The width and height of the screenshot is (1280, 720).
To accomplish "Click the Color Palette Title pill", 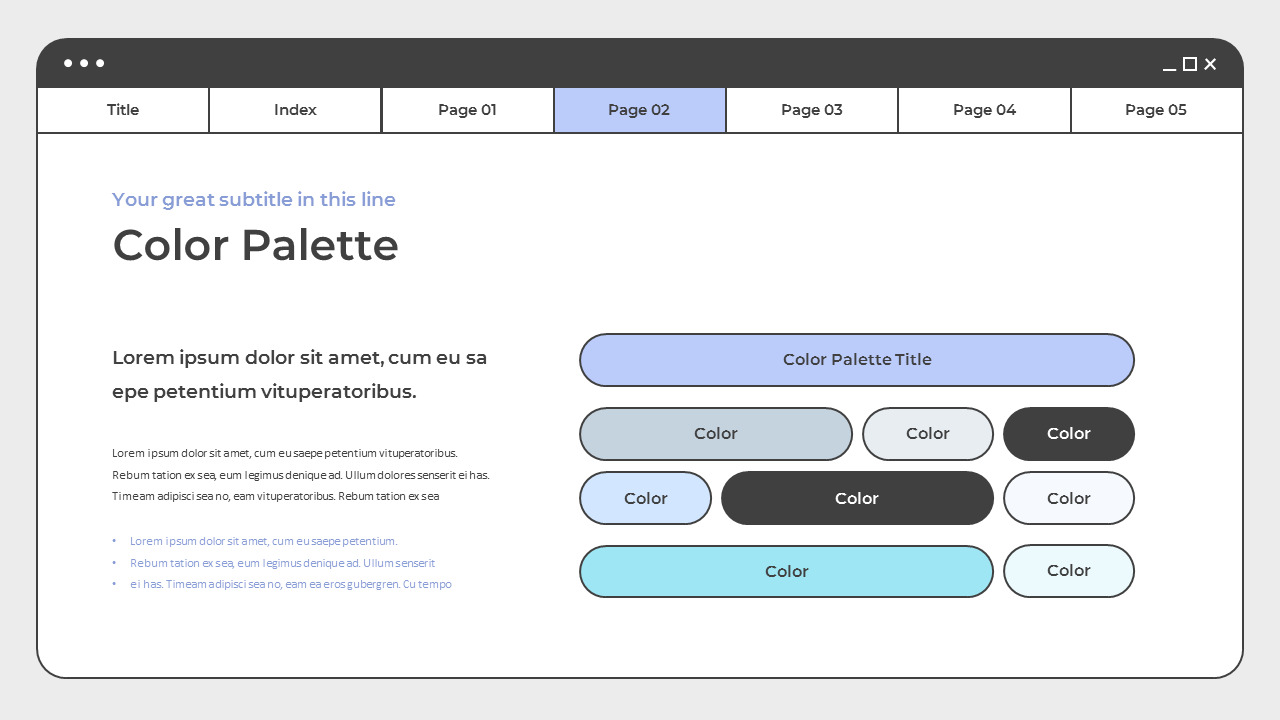I will (x=857, y=359).
